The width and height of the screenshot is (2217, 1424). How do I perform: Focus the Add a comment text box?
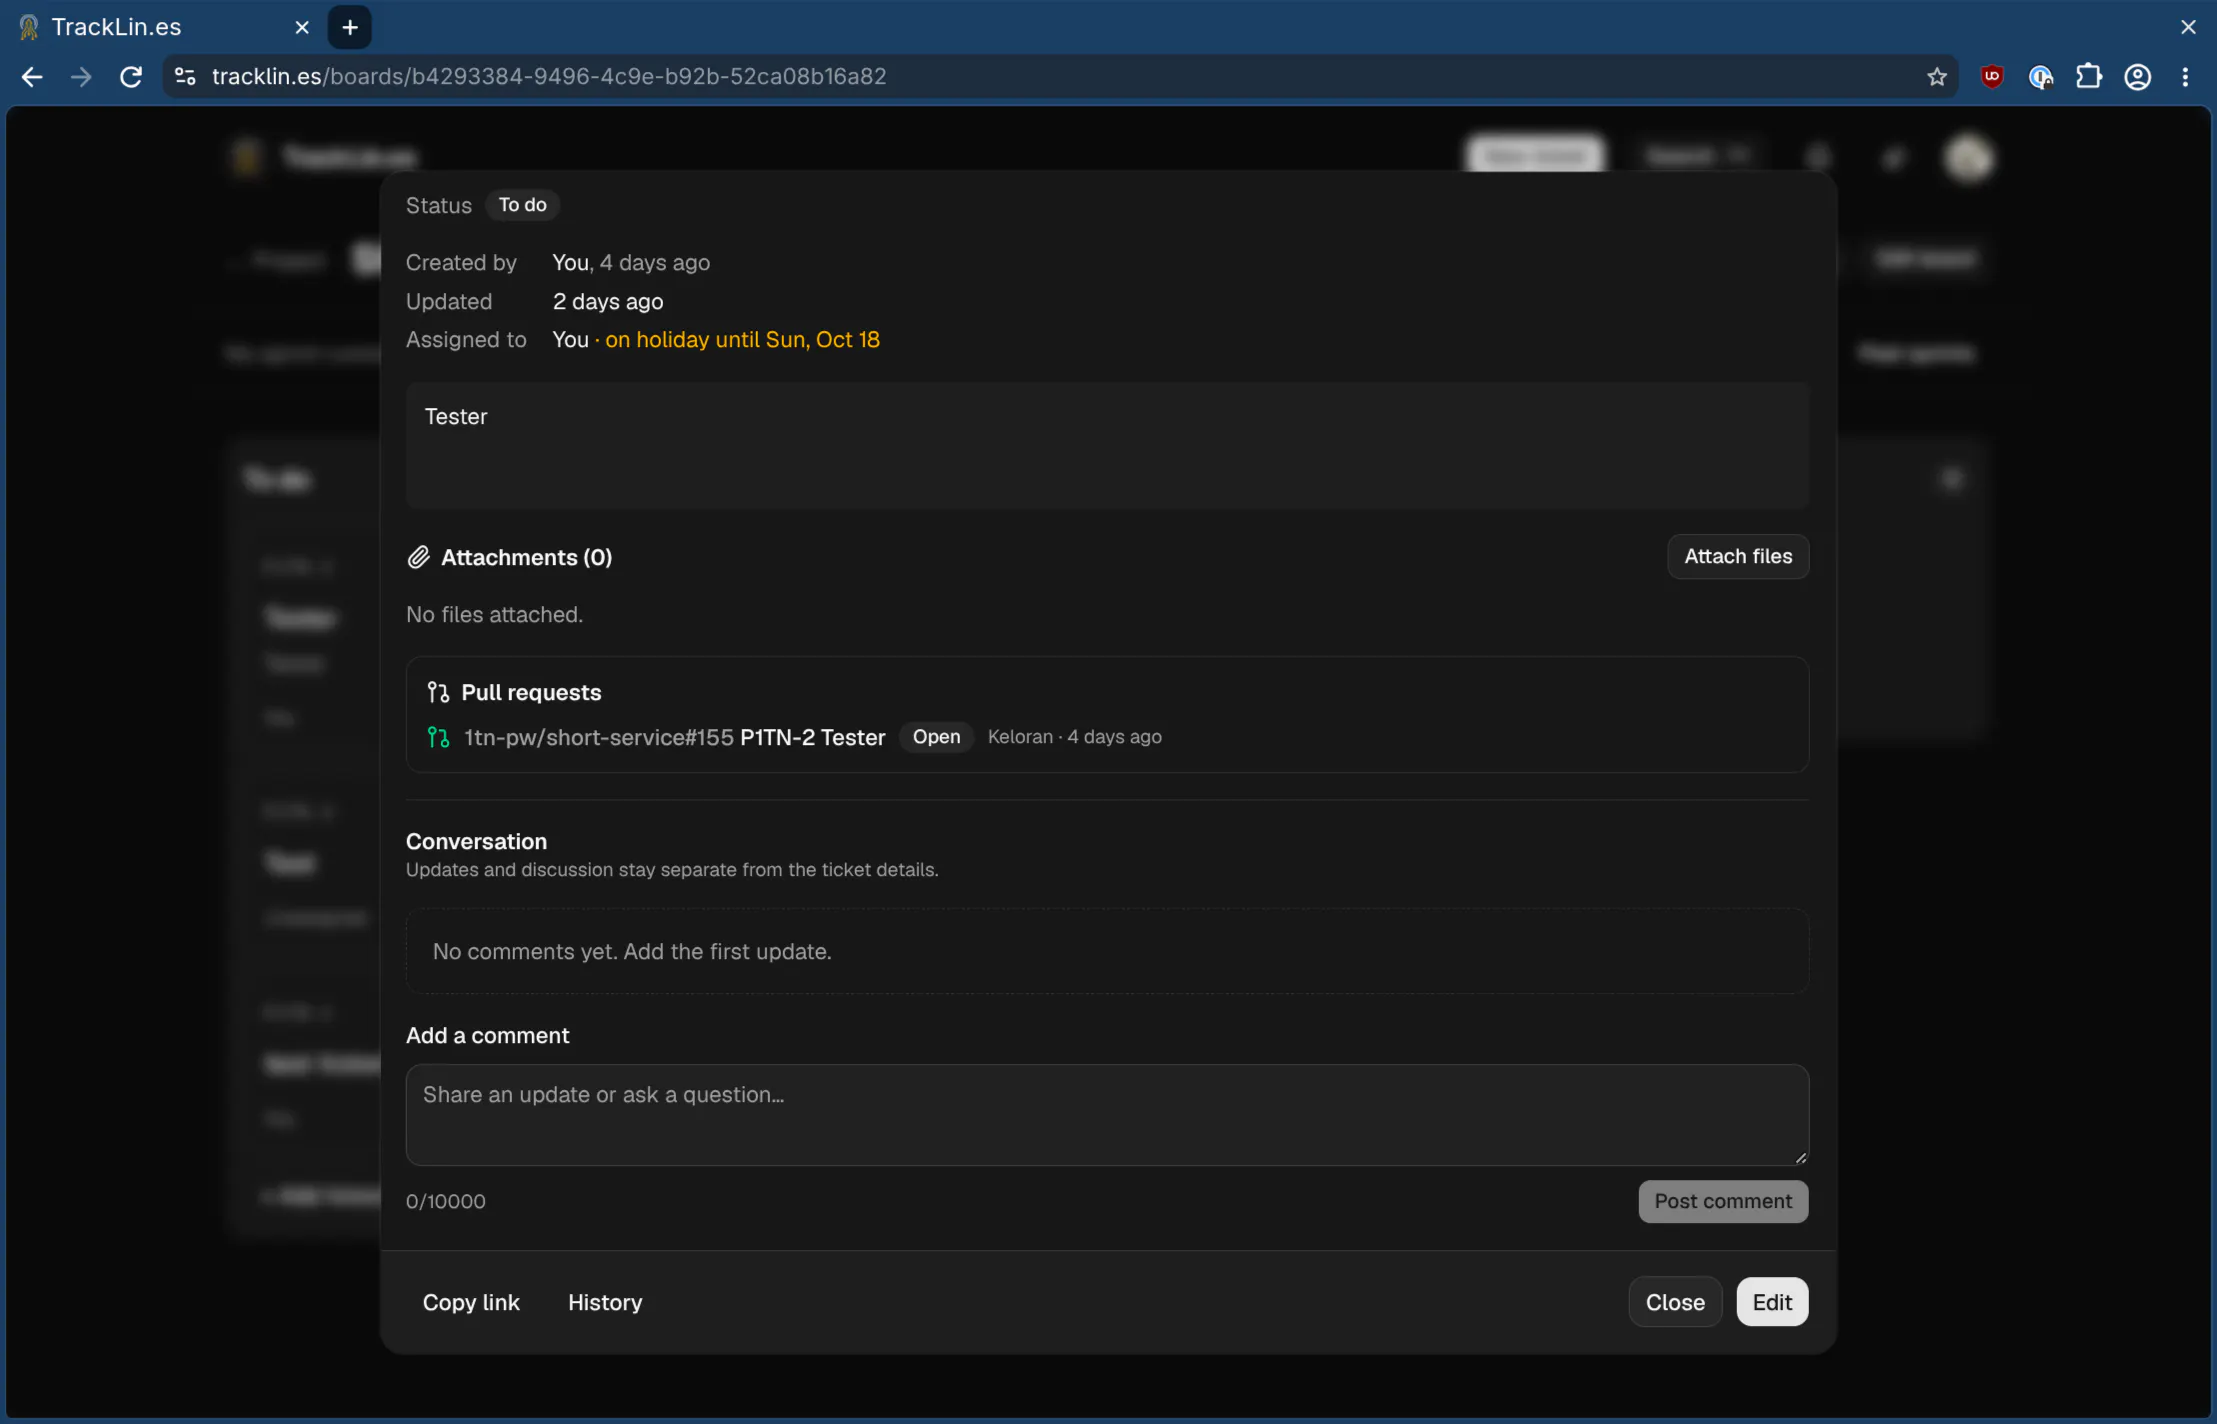[x=1107, y=1114]
